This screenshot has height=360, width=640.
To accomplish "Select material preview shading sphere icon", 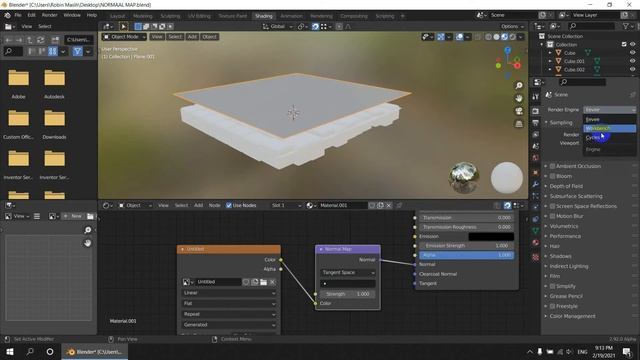I will tap(504, 37).
